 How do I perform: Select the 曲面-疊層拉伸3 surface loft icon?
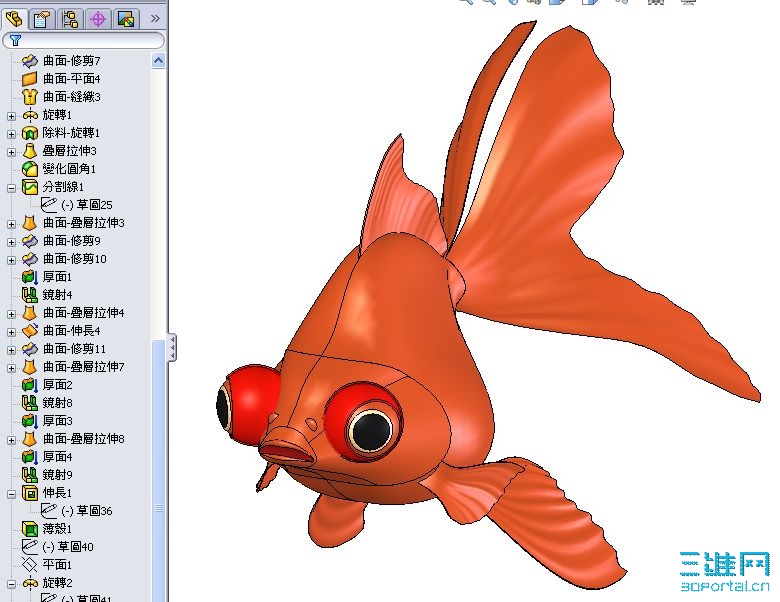pos(30,223)
